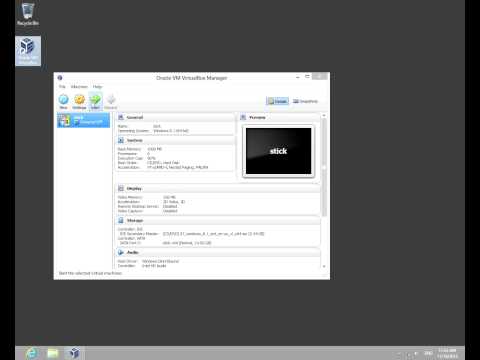Click the details pane scrollbar down arrow
The image size is (480, 360).
(324, 266)
